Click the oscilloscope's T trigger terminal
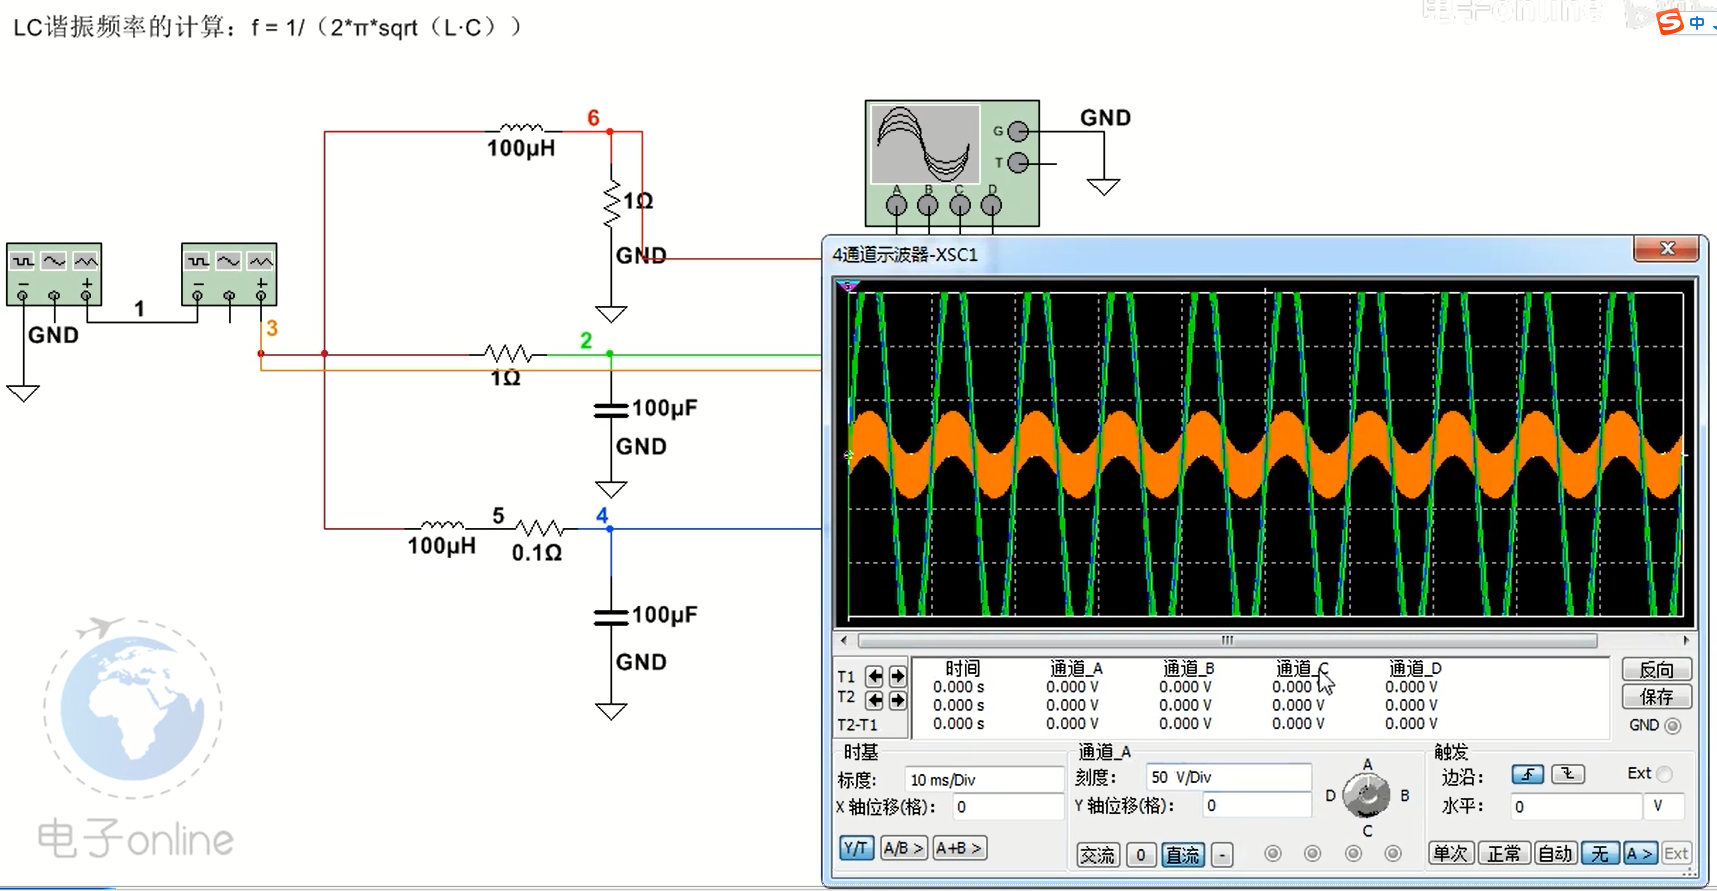The width and height of the screenshot is (1717, 891). (x=1018, y=162)
